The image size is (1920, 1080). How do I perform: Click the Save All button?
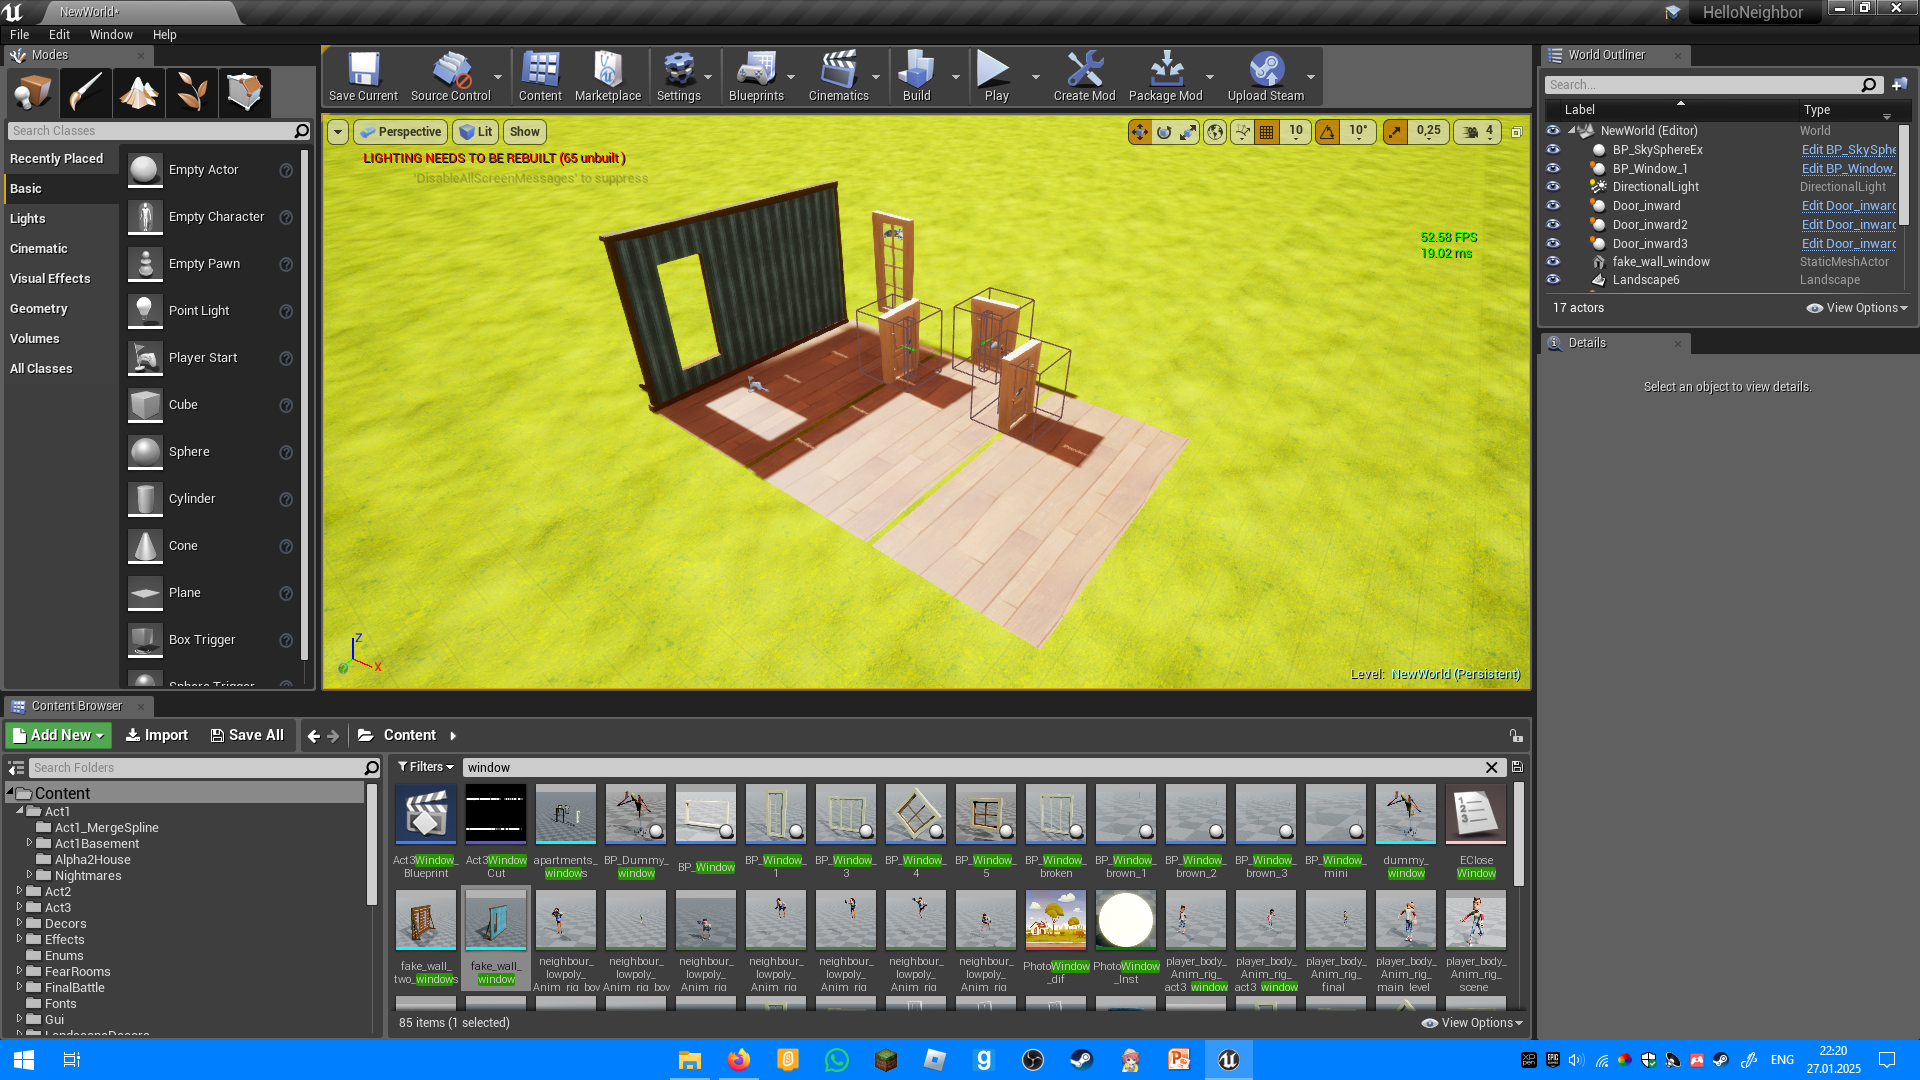click(x=247, y=735)
